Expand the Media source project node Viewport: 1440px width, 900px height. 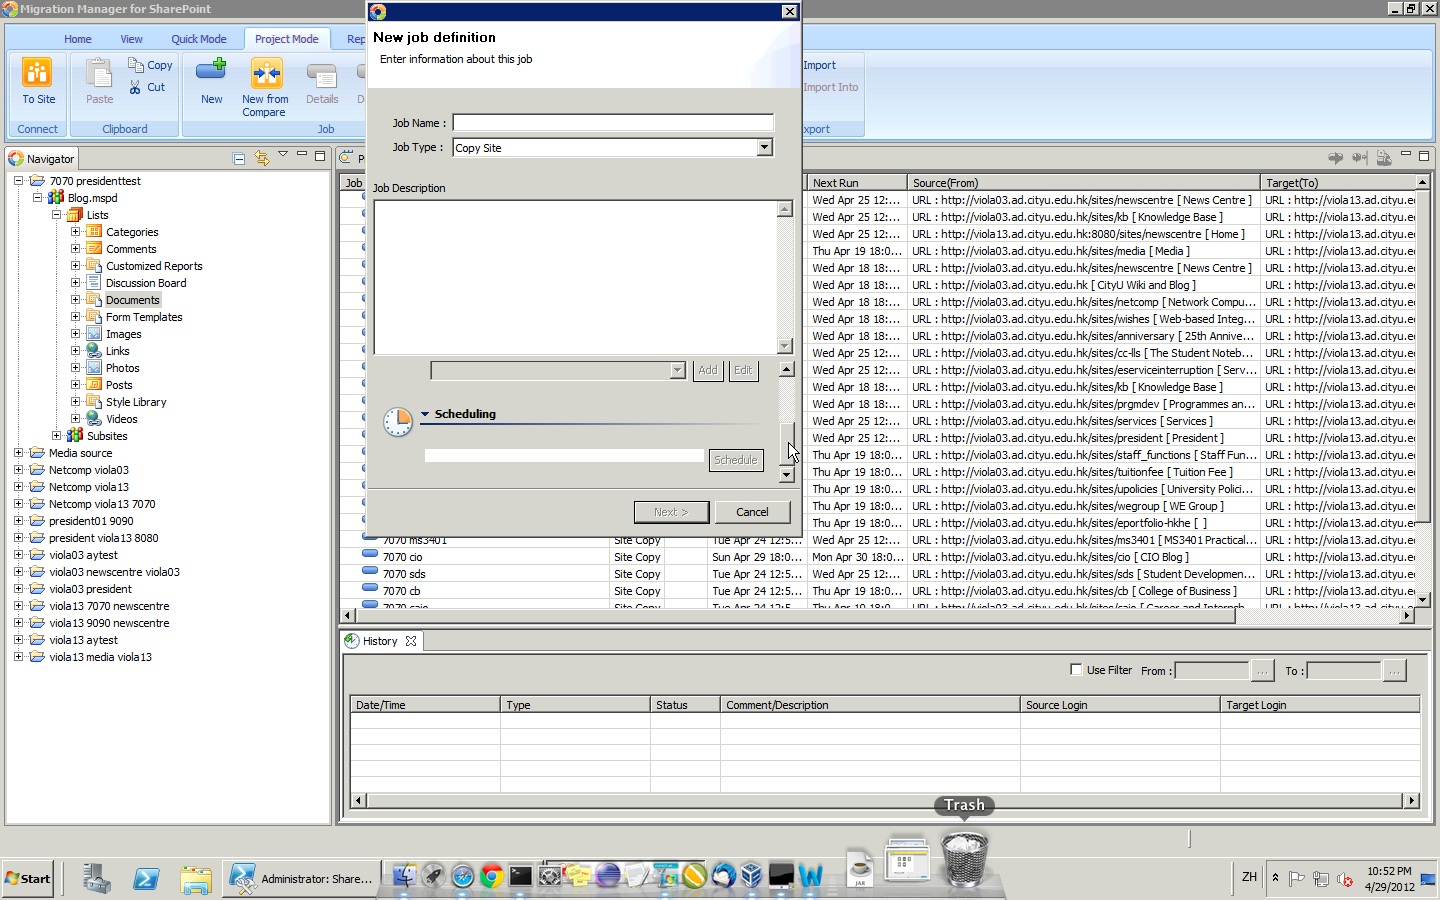[18, 453]
